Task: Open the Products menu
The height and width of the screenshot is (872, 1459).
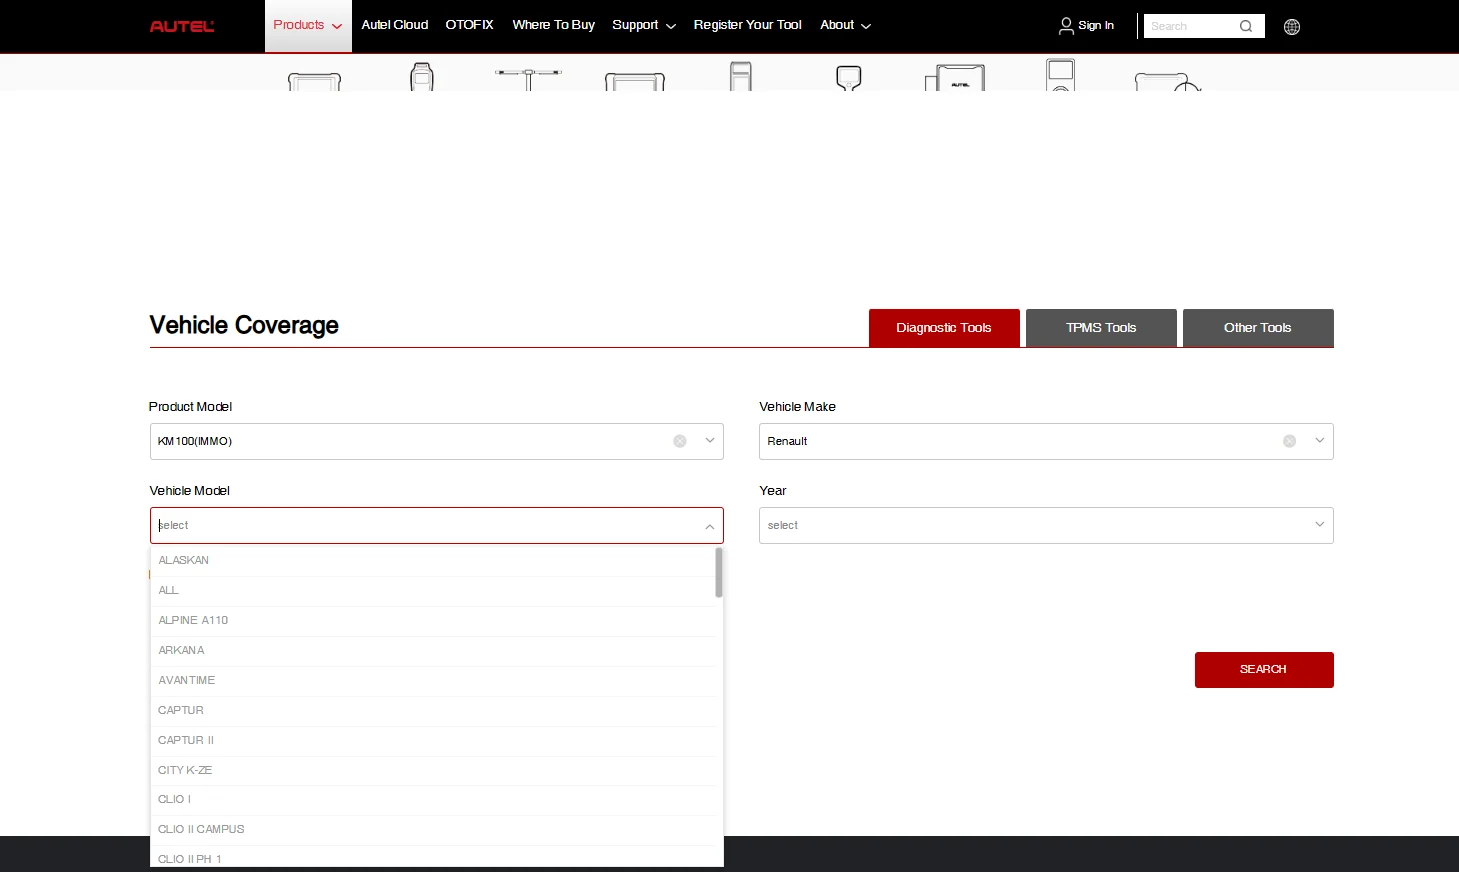Action: pyautogui.click(x=308, y=26)
